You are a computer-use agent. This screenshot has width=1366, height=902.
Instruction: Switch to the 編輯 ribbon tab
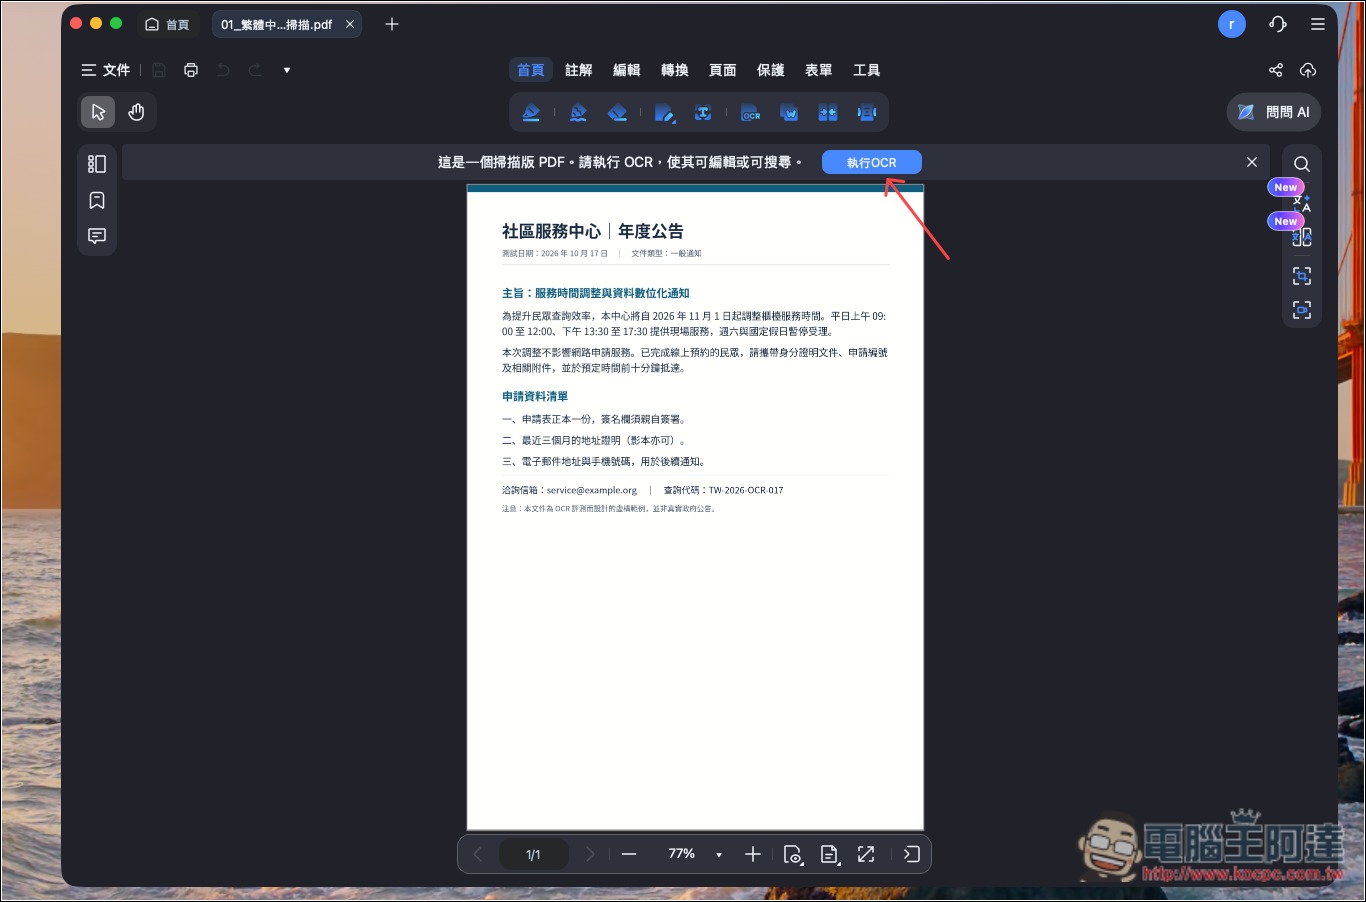(627, 70)
